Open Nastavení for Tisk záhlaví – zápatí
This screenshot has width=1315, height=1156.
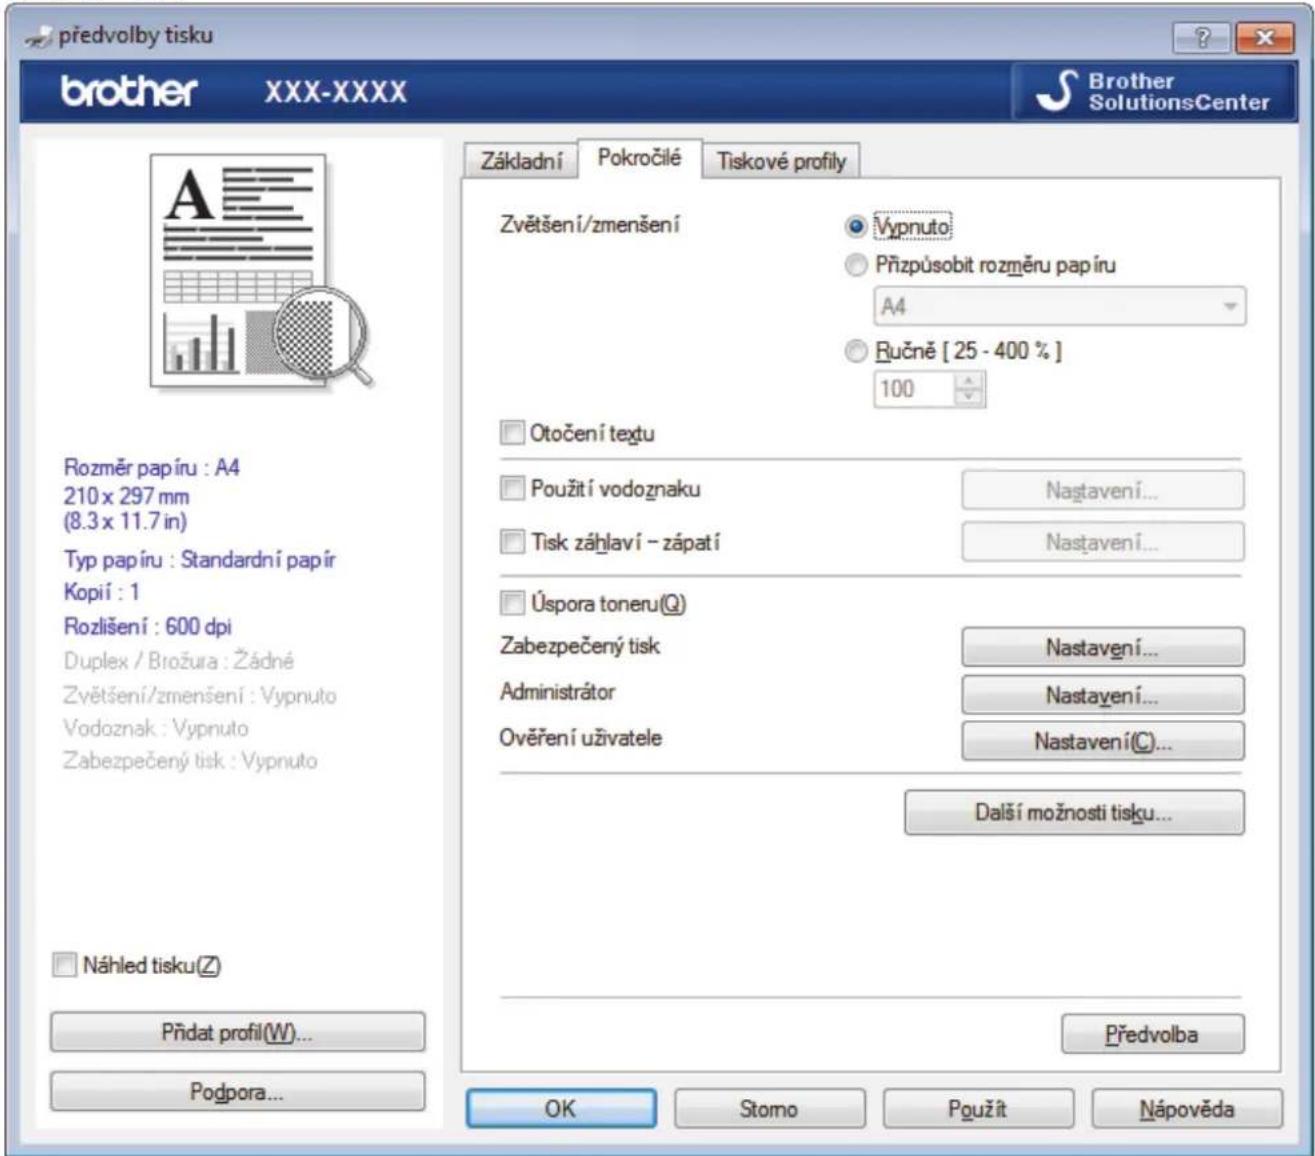[x=1103, y=542]
